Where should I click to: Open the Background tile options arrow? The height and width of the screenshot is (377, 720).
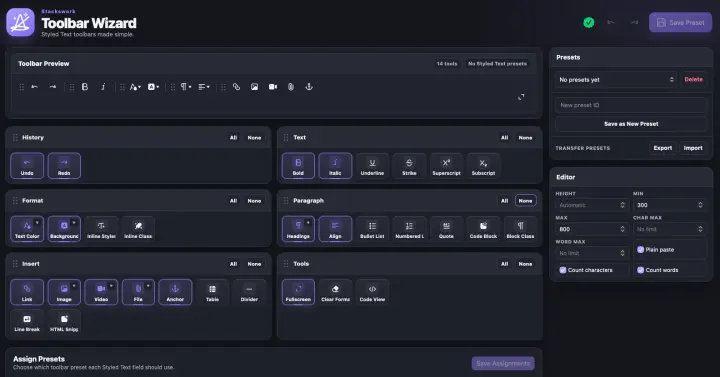[74, 223]
